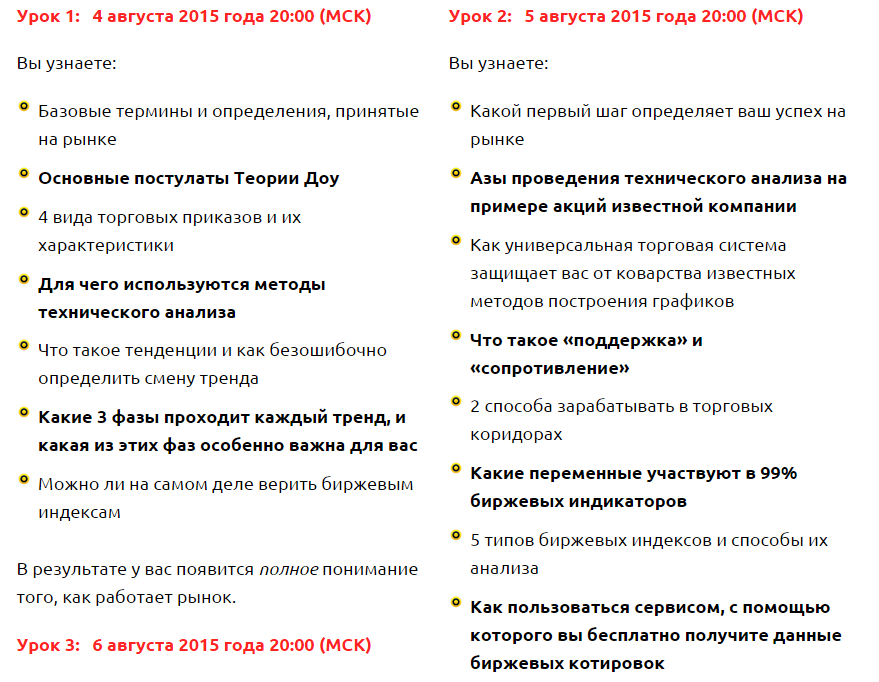Select the bullet beside "5 типов биржевых индексов"
The image size is (879, 682).
tap(455, 536)
